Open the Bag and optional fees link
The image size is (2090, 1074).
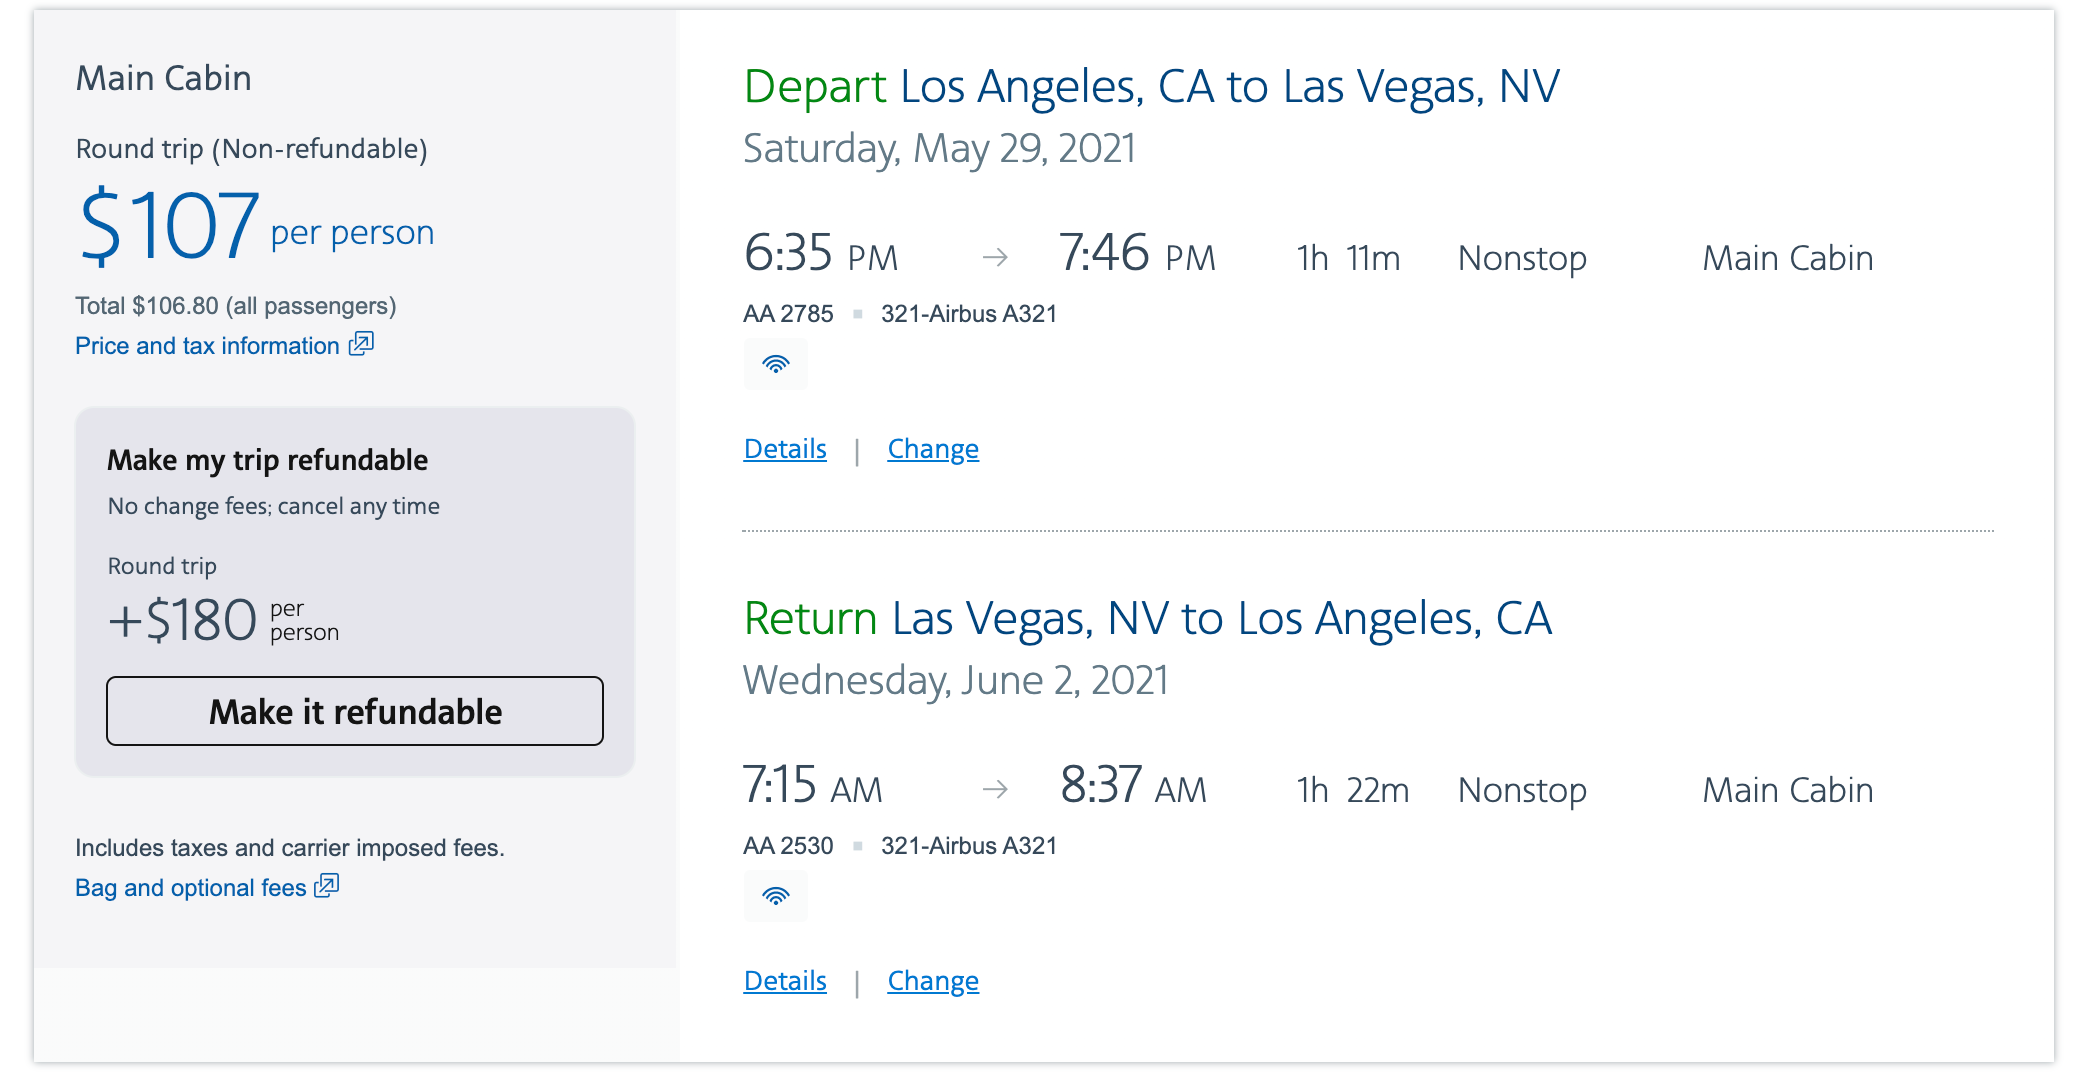(x=191, y=887)
